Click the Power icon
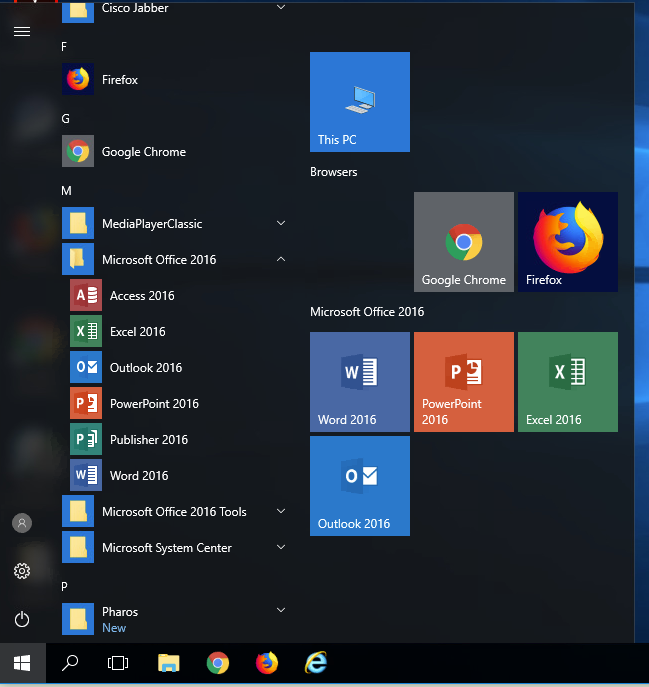 tap(22, 620)
